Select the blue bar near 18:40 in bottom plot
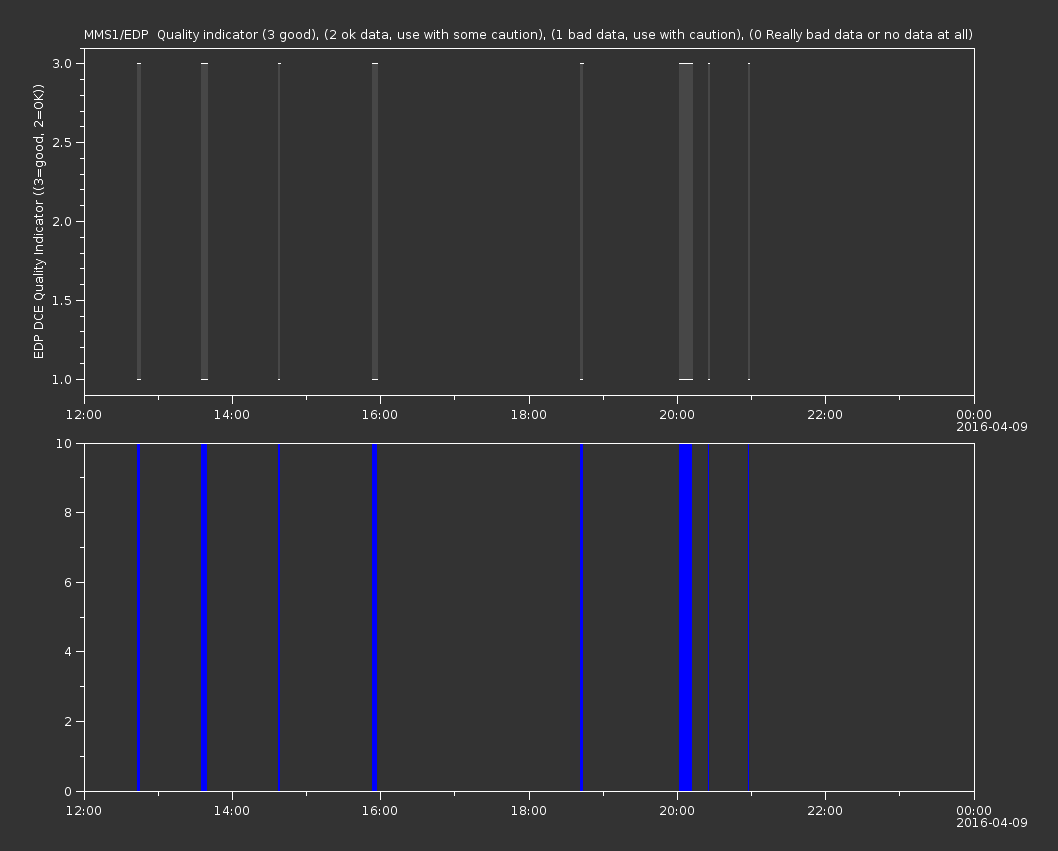 point(582,617)
